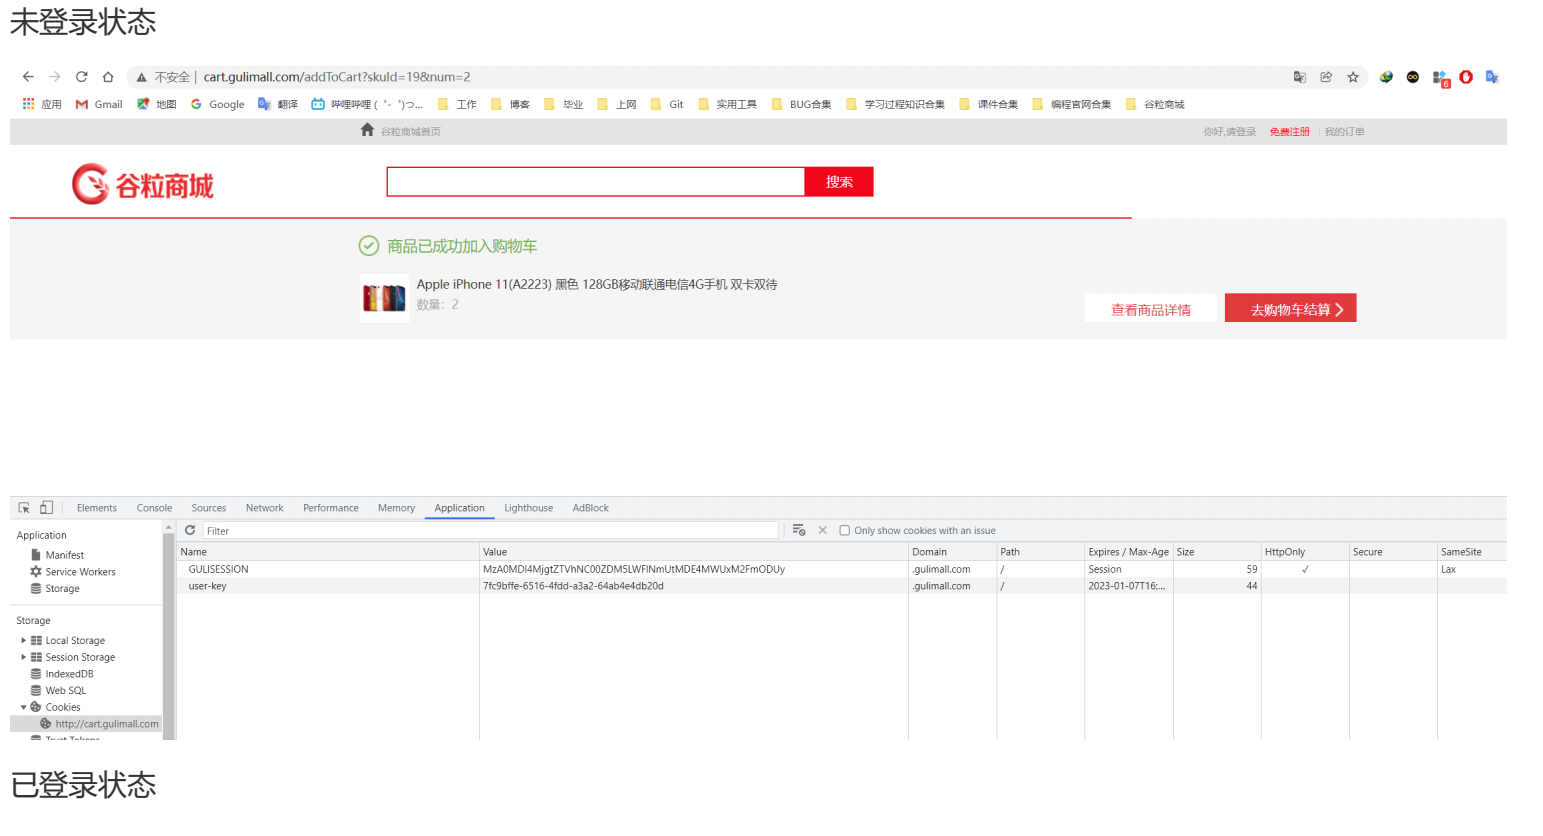Reload the page with the refresh icon
Image resolution: width=1543 pixels, height=836 pixels.
click(81, 77)
